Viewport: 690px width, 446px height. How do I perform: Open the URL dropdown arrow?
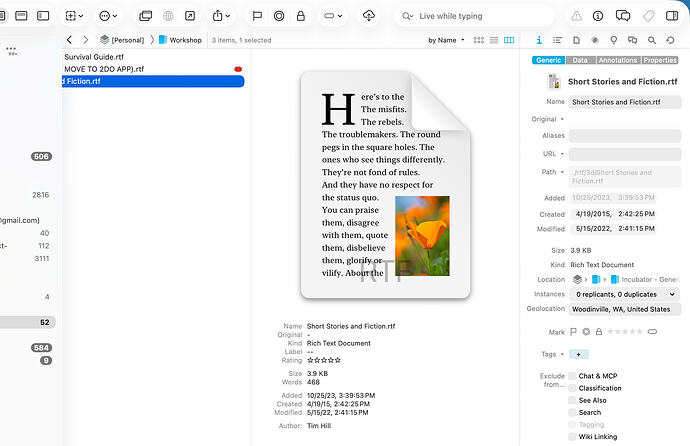point(562,154)
